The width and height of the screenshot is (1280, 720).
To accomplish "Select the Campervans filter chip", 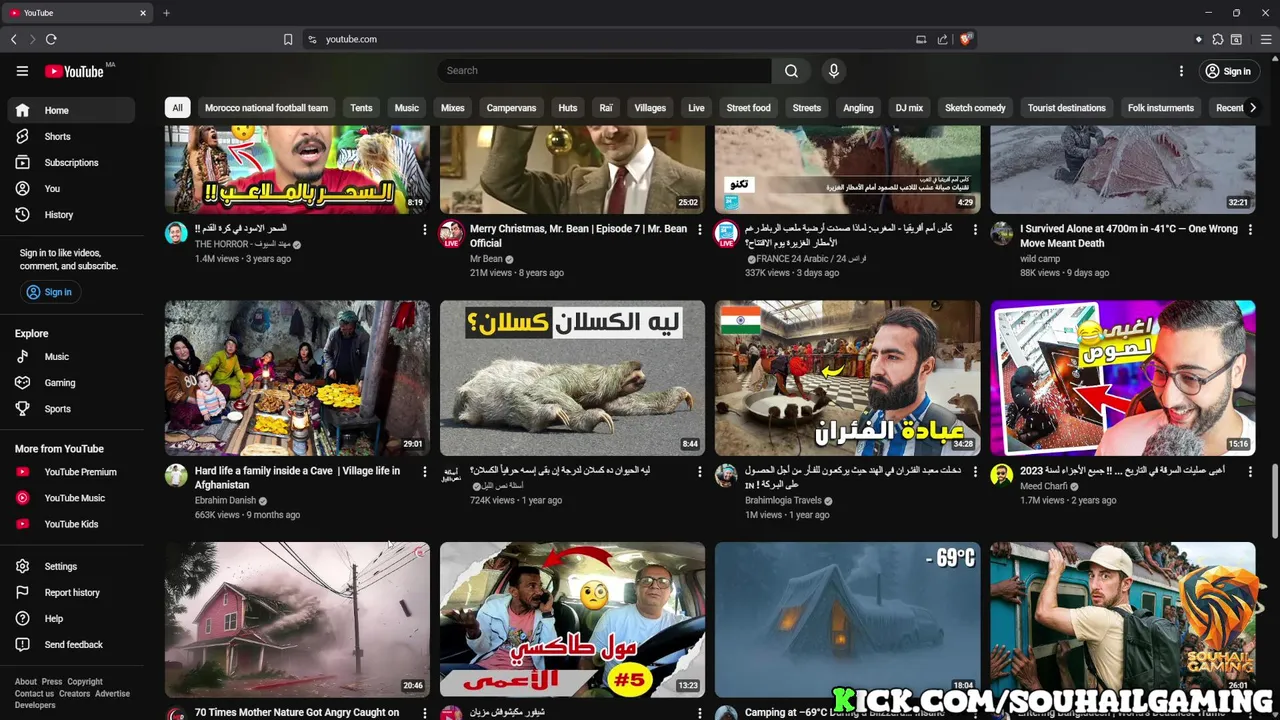I will coord(511,108).
